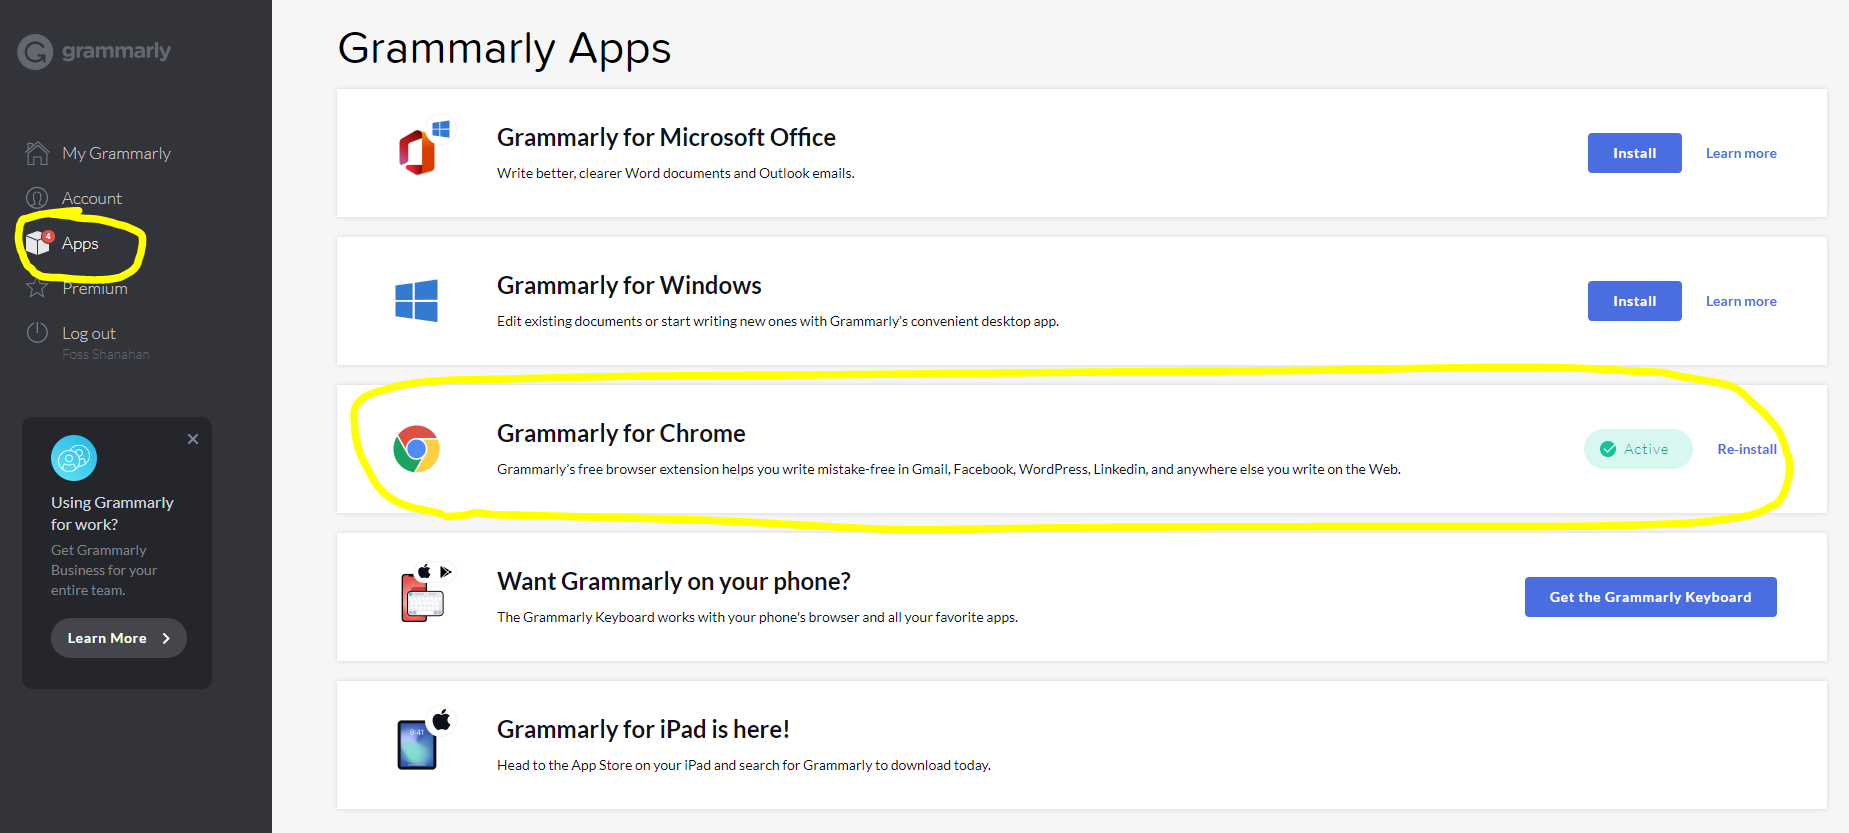Click the Windows desktop app description text
The width and height of the screenshot is (1849, 833).
[778, 321]
